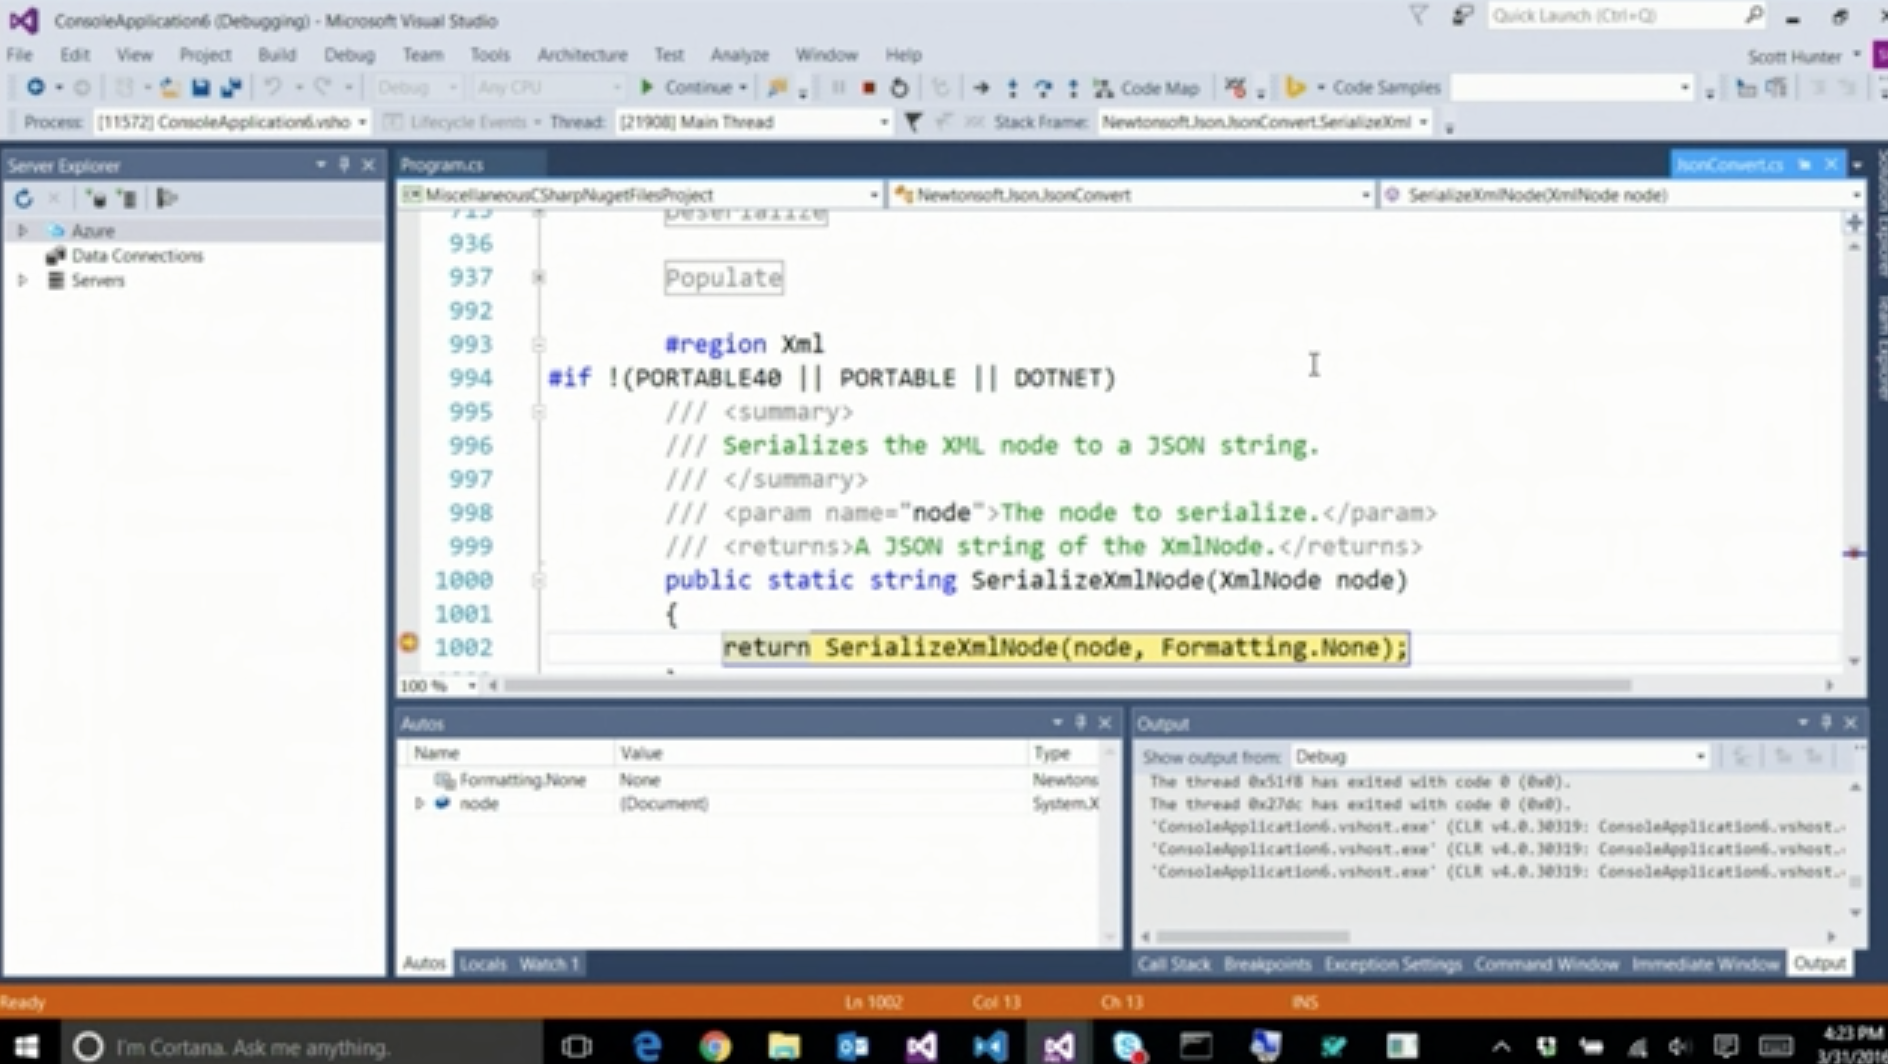
Task: Switch to the Locals tab
Action: click(483, 964)
